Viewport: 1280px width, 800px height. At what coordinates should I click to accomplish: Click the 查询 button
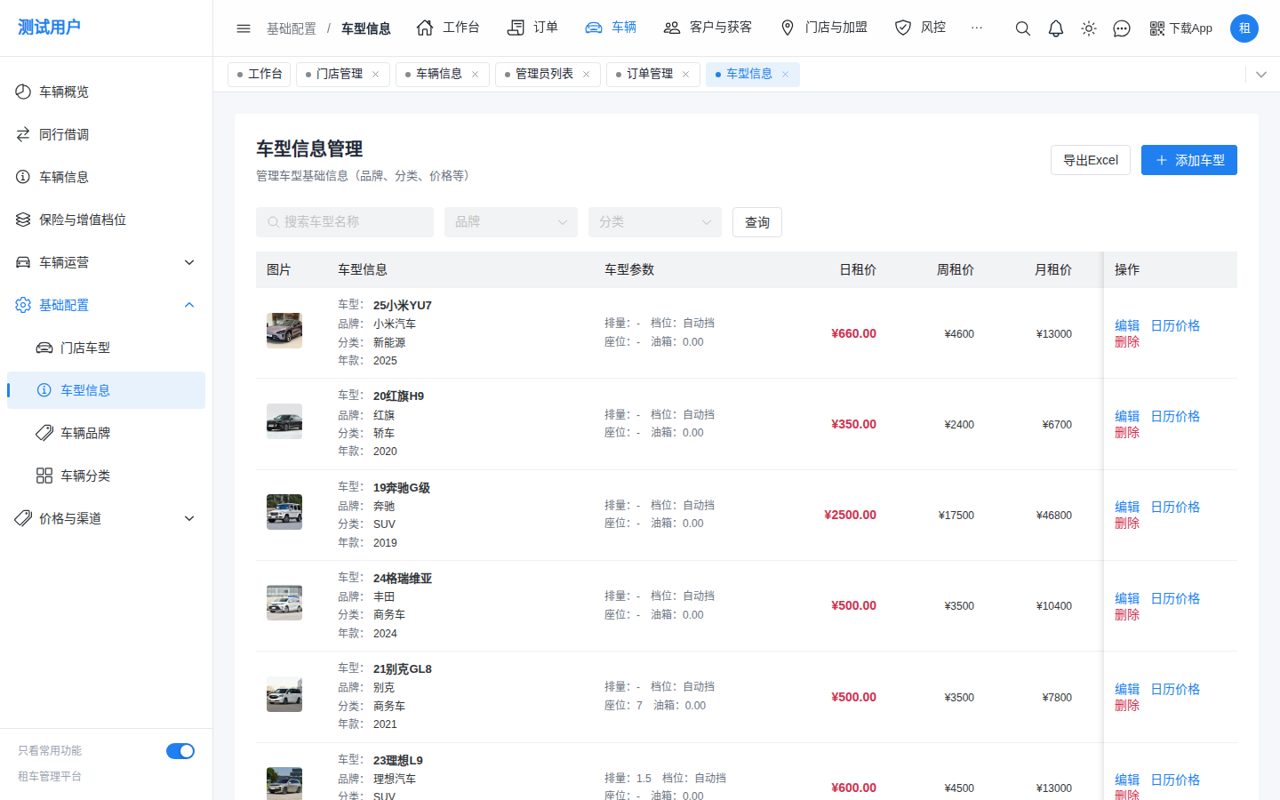pos(757,222)
